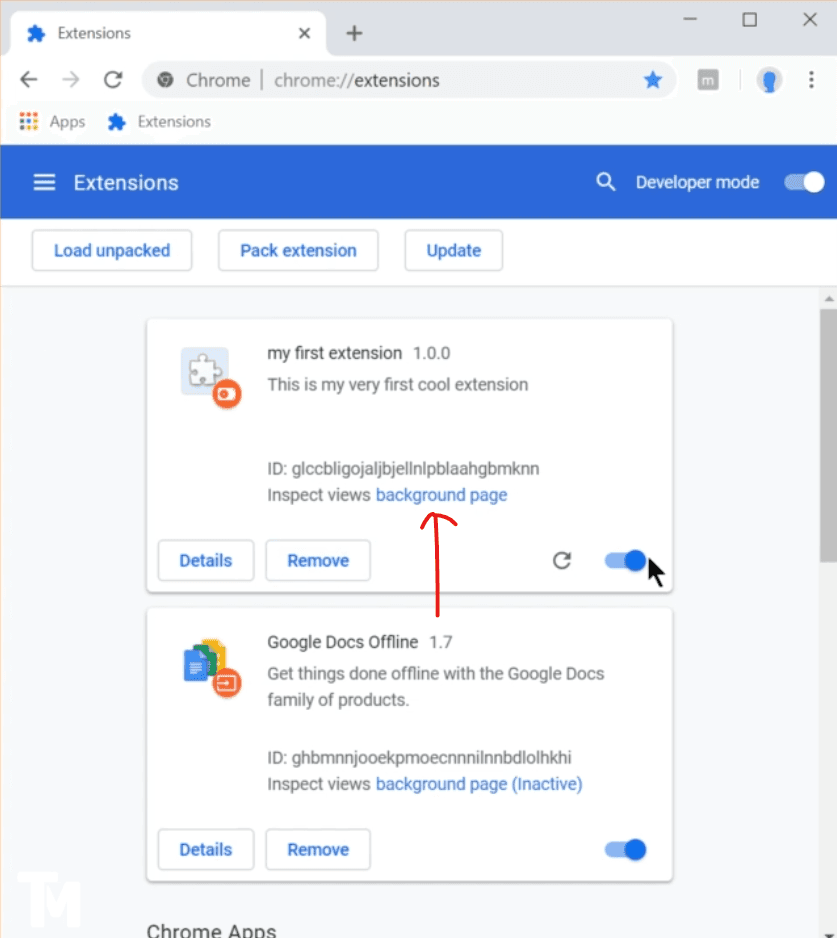Click the vertical scrollbar thumb
Screen dimensions: 837x938
click(829, 436)
